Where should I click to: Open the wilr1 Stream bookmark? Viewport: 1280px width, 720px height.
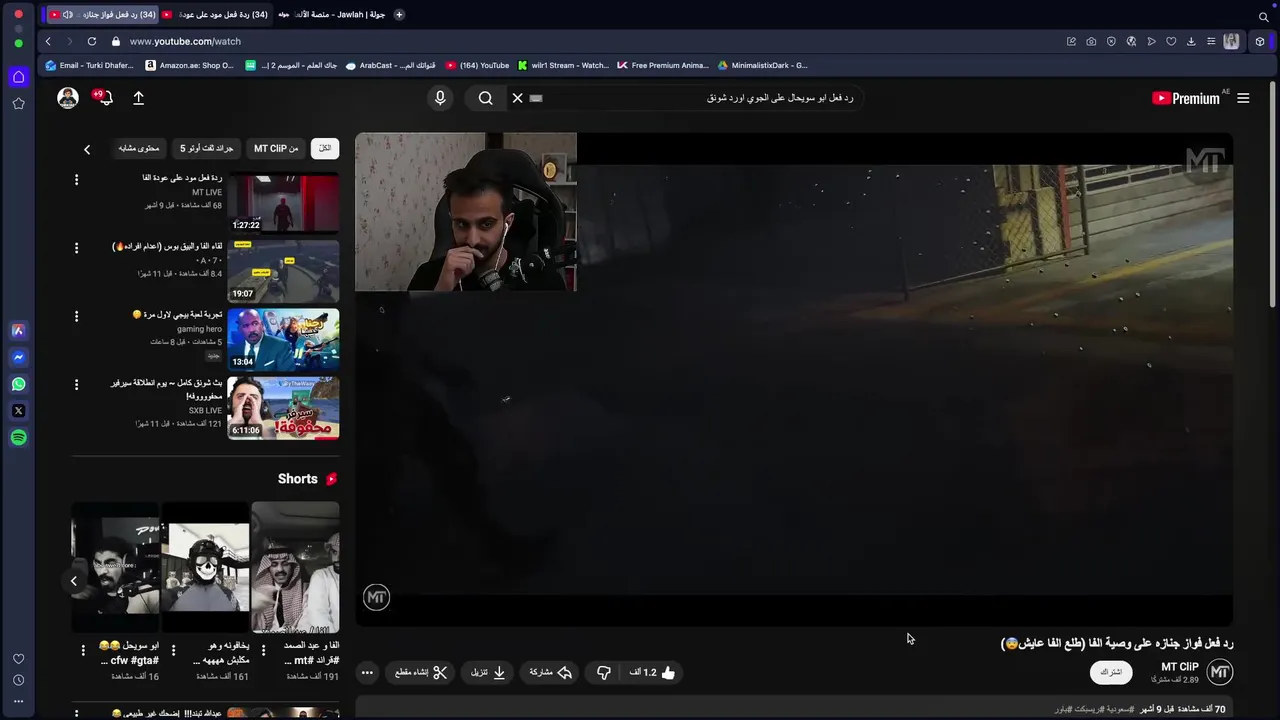point(563,65)
